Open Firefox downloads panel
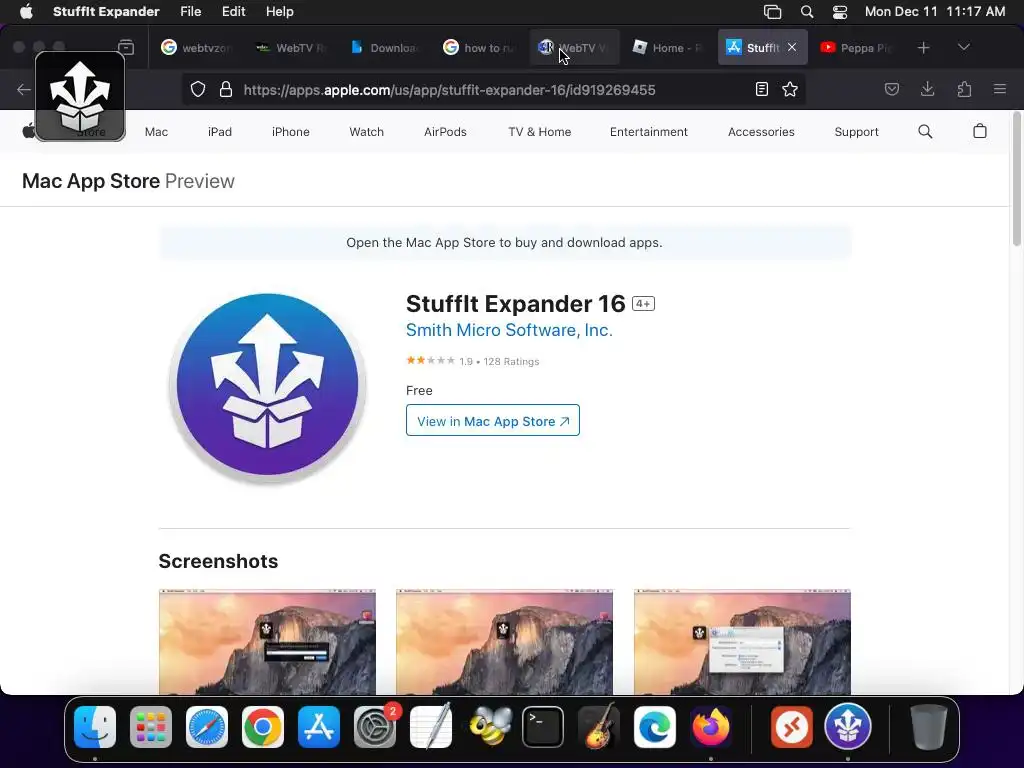This screenshot has height=768, width=1024. point(927,89)
